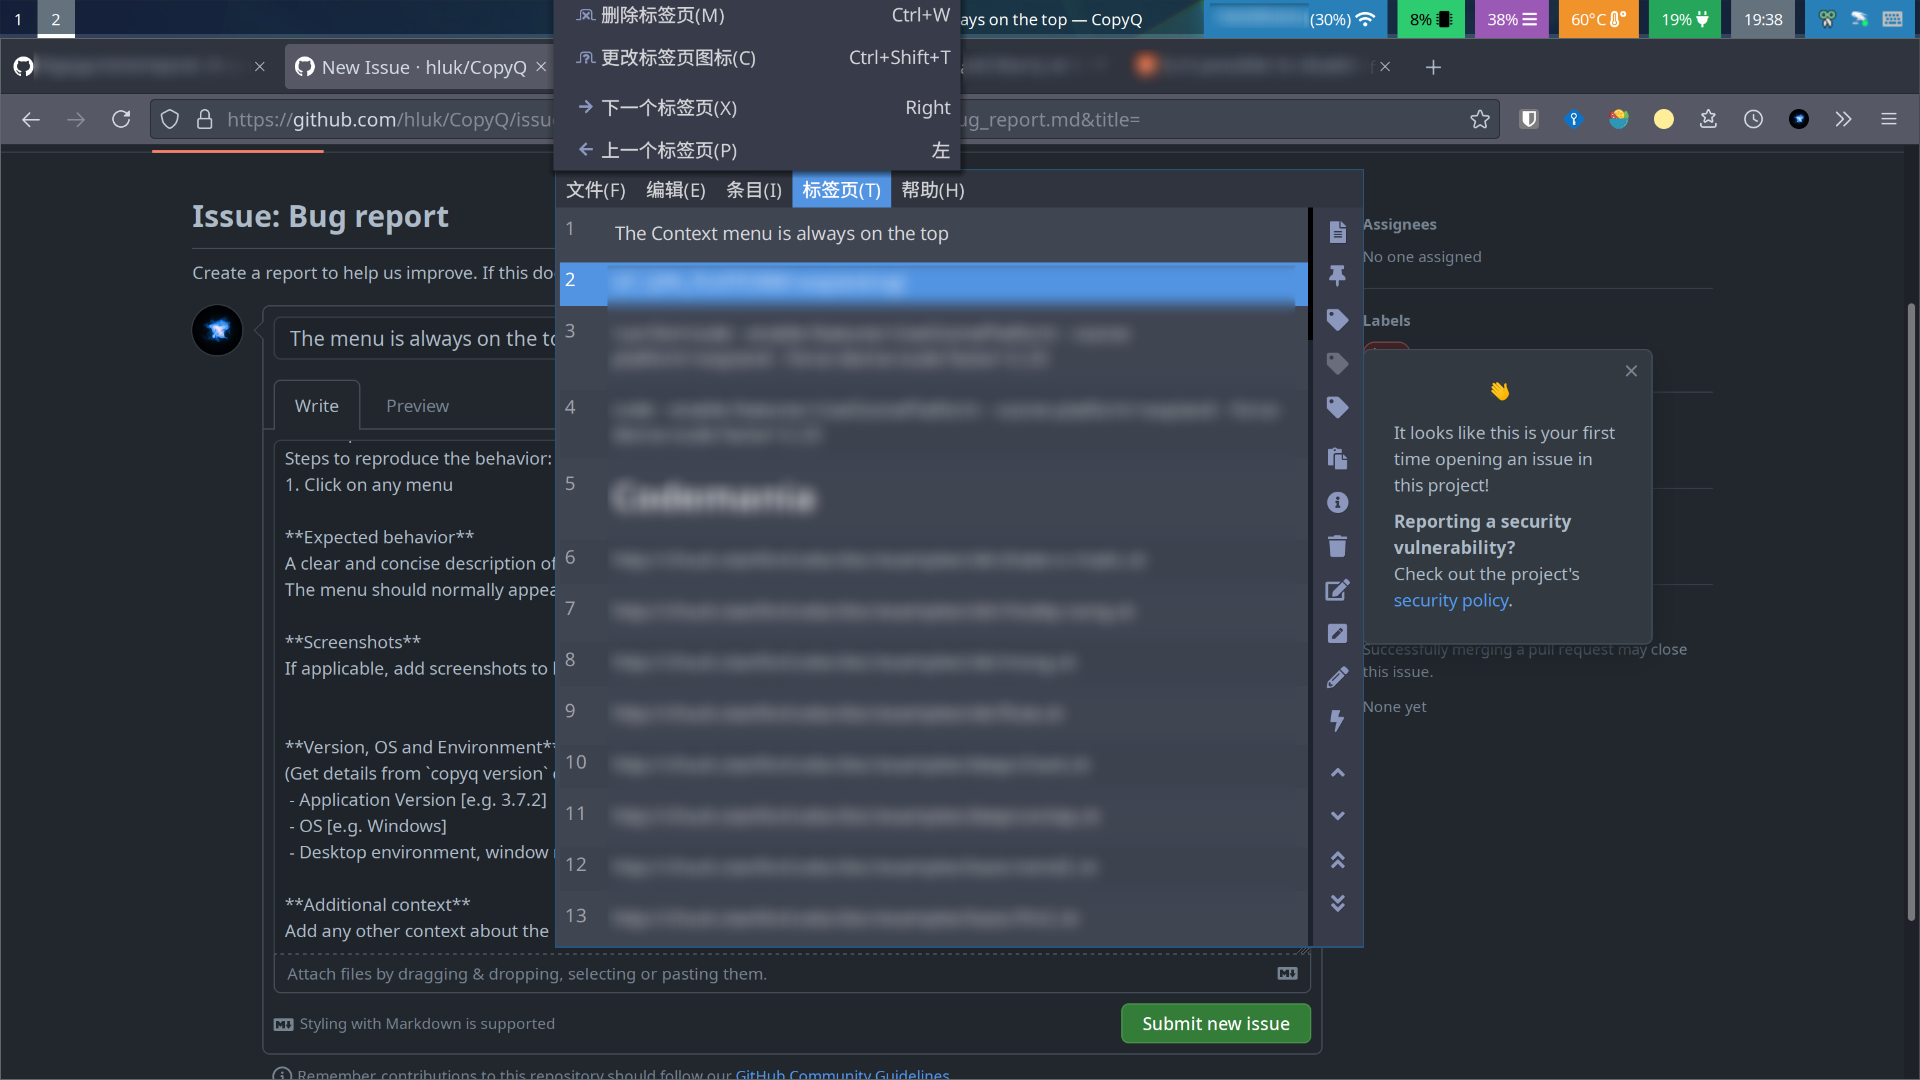Click the pin item icon in CopyQ toolbar
Image resolution: width=1920 pixels, height=1080 pixels.
[1337, 276]
